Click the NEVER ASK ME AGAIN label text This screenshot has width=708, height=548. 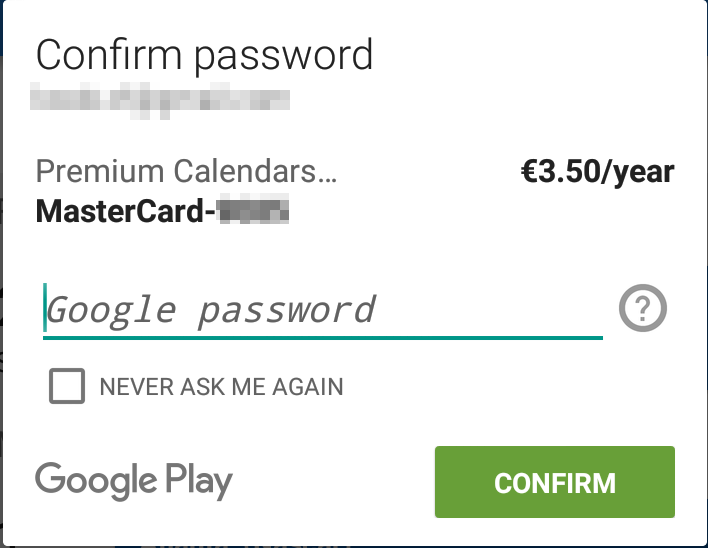[221, 387]
